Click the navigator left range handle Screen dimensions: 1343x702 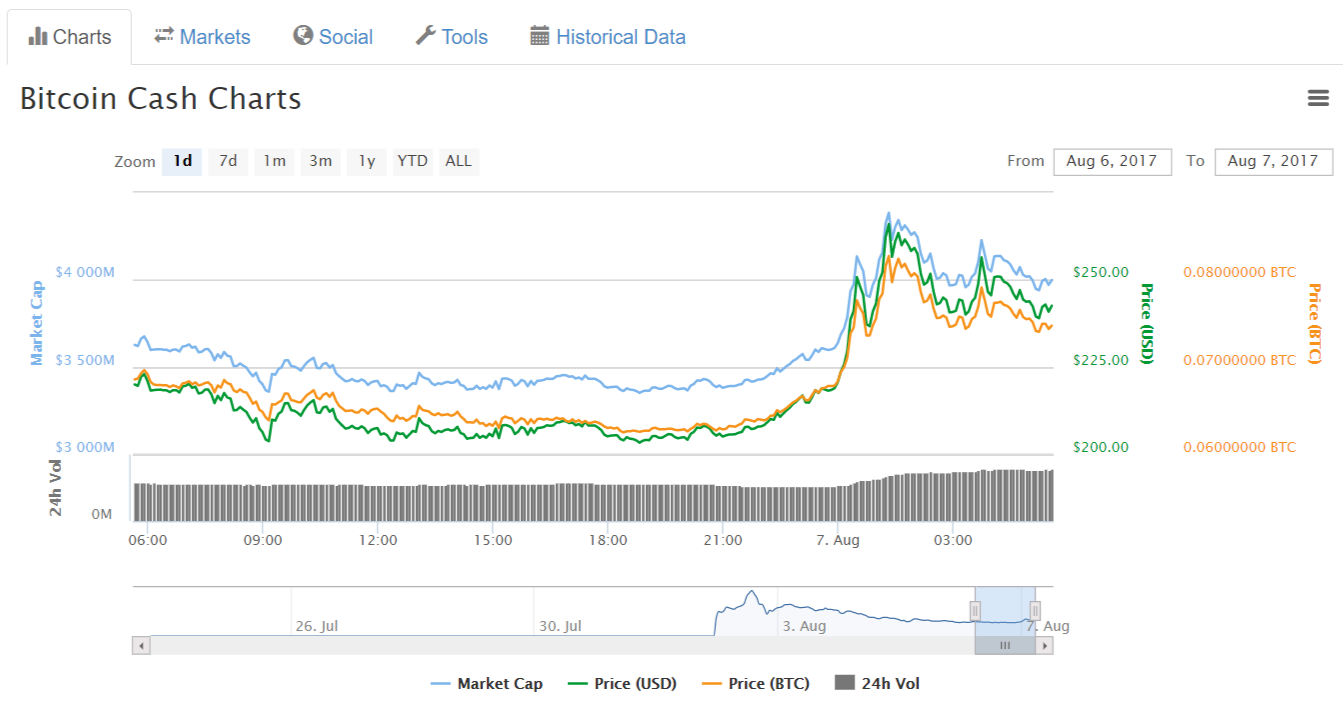975,610
